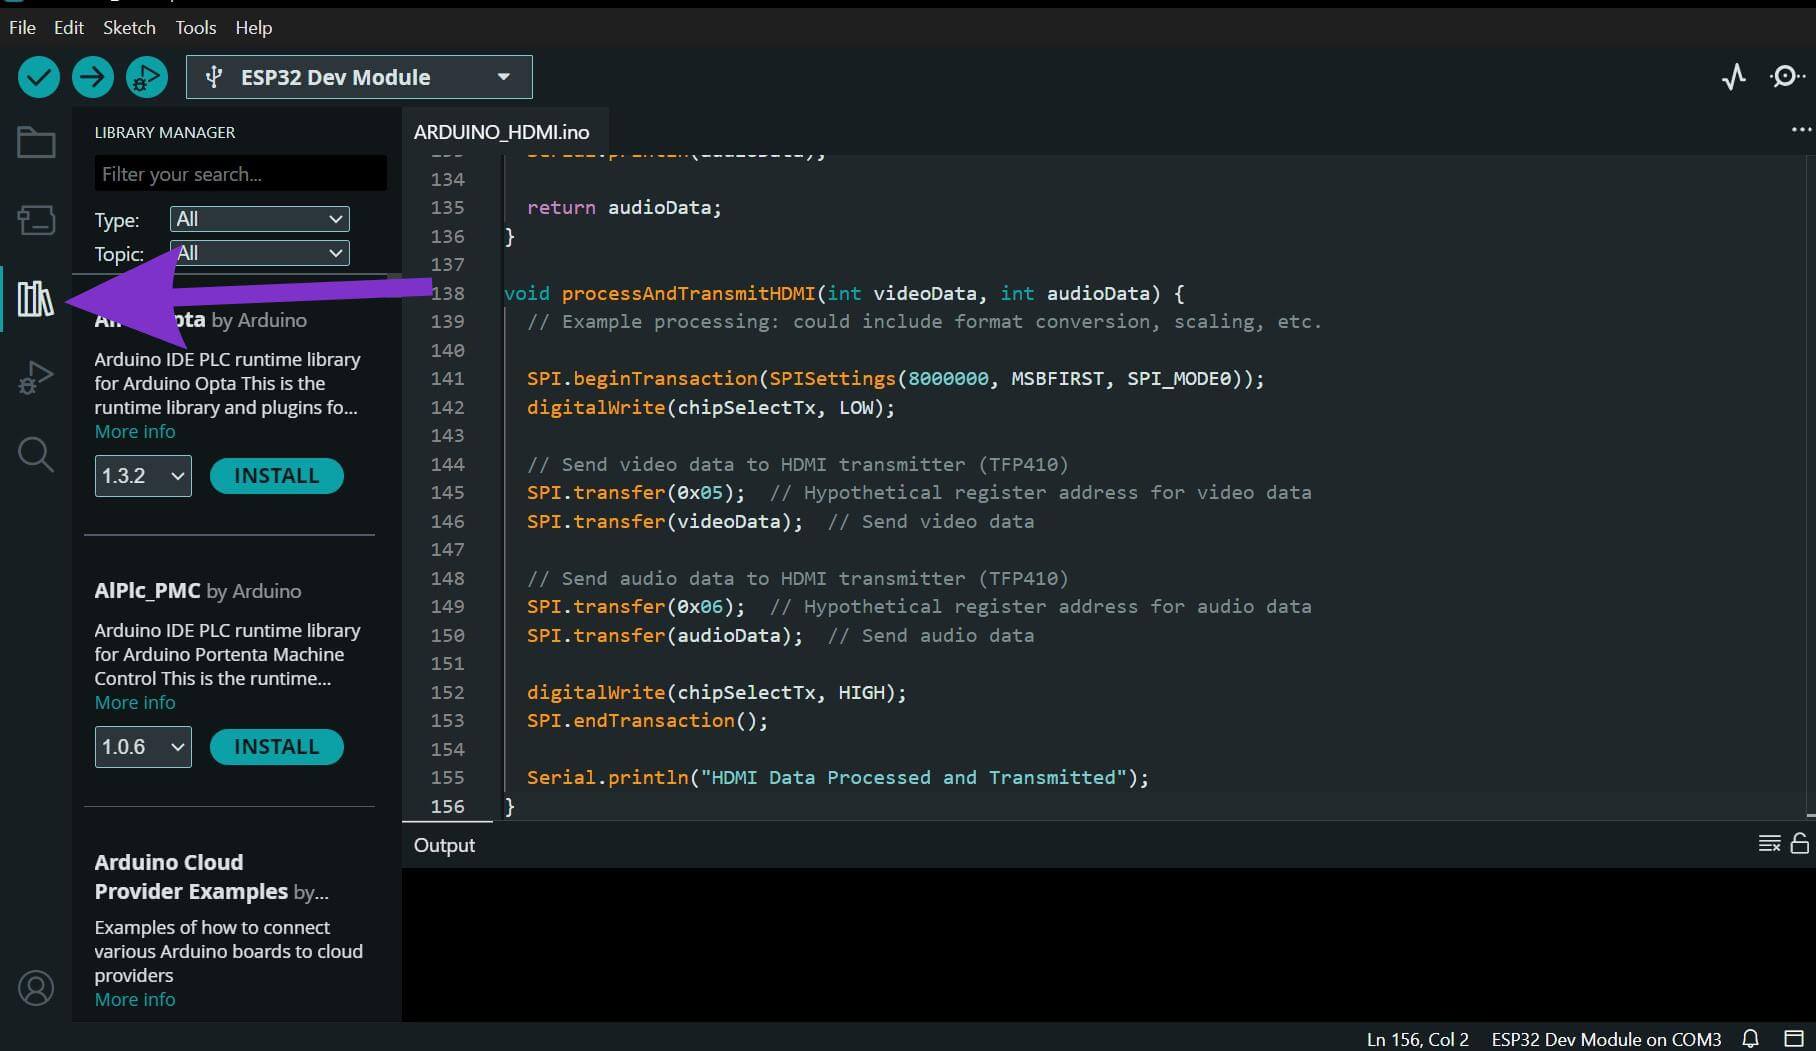The image size is (1816, 1051).
Task: Open the Search magnifier sidebar icon
Action: (x=36, y=454)
